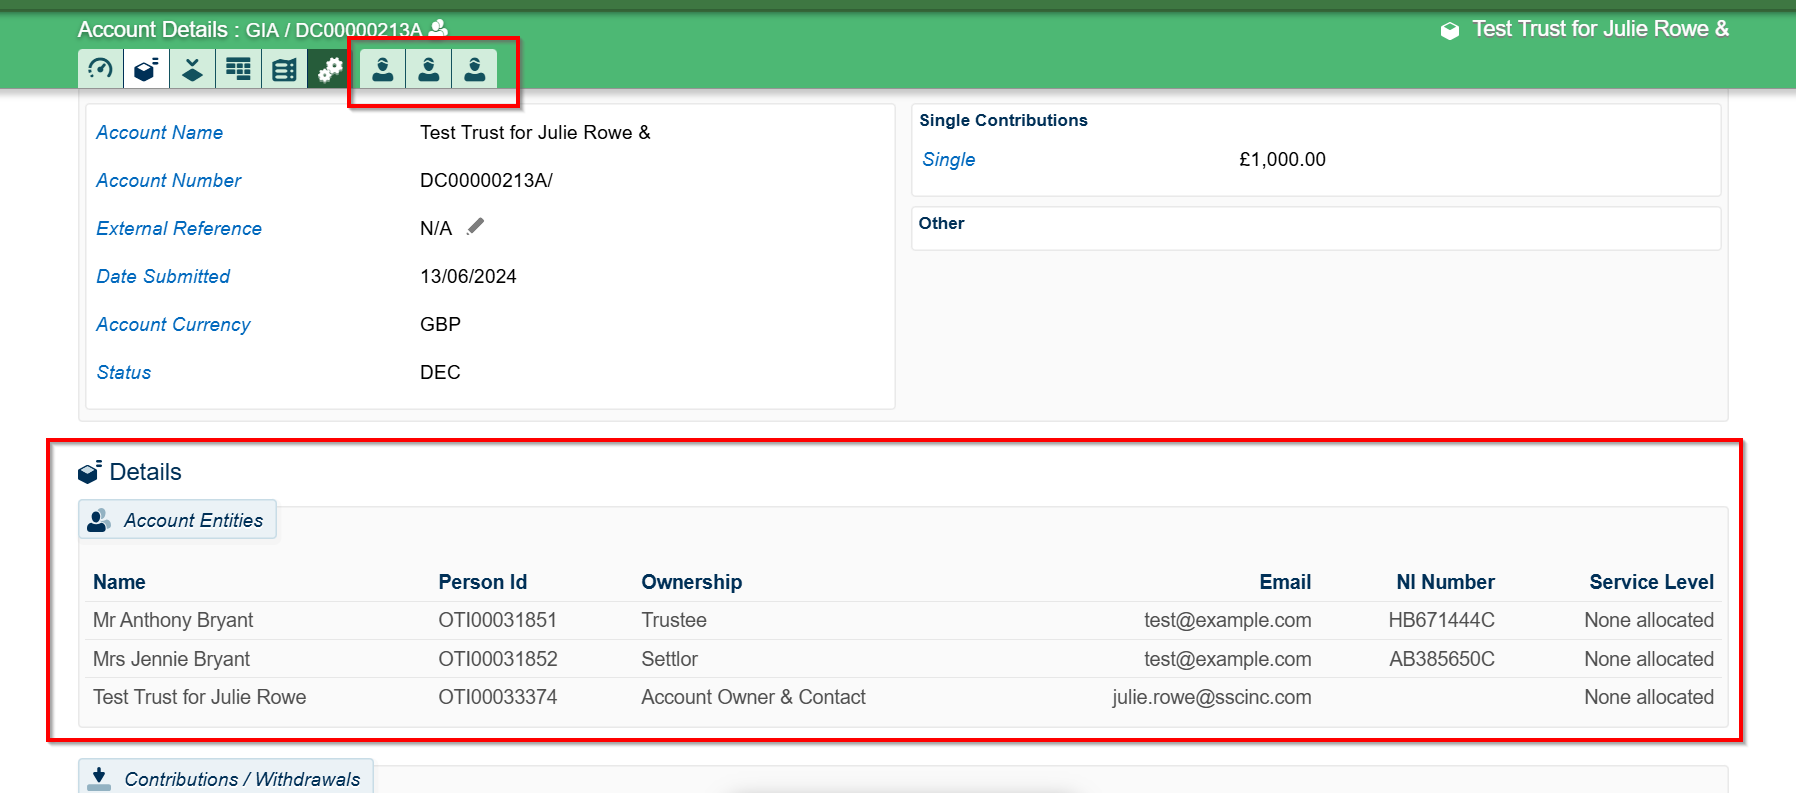Select the Account Name value Test Trust for Julie Rowe &

coord(535,133)
